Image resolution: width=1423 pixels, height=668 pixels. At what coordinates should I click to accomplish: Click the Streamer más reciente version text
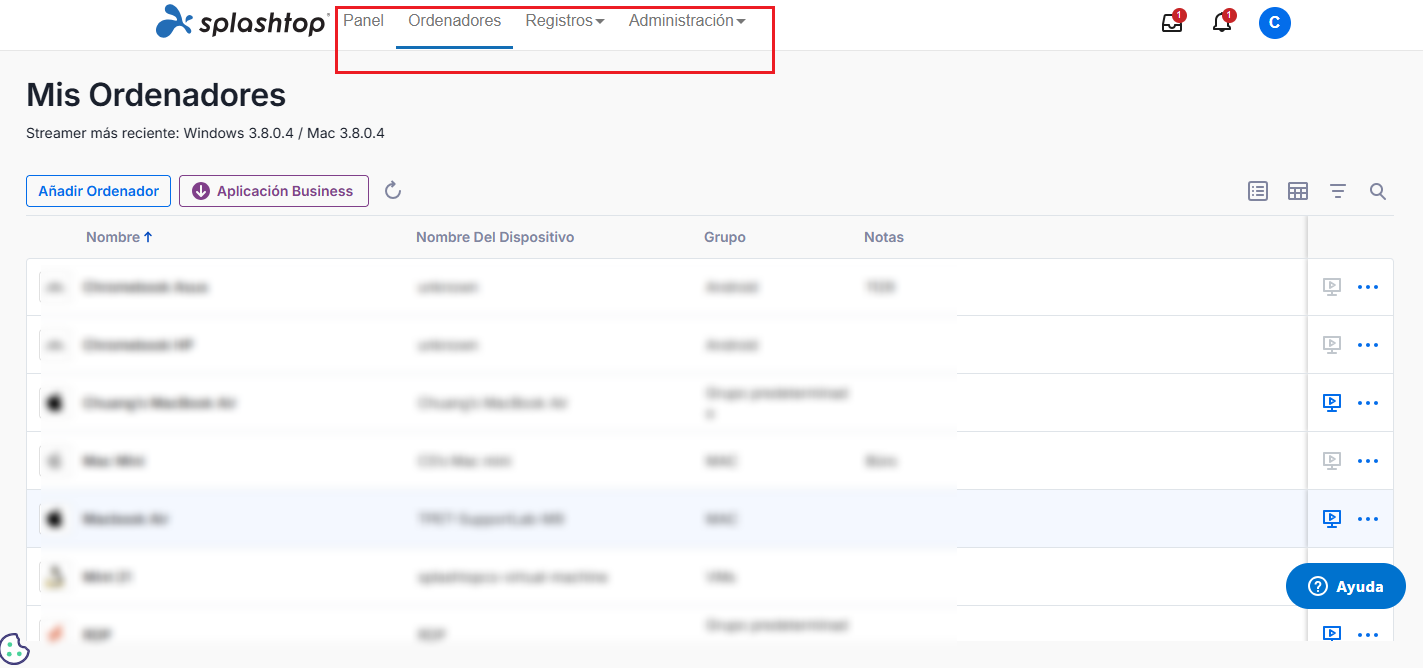pos(205,133)
